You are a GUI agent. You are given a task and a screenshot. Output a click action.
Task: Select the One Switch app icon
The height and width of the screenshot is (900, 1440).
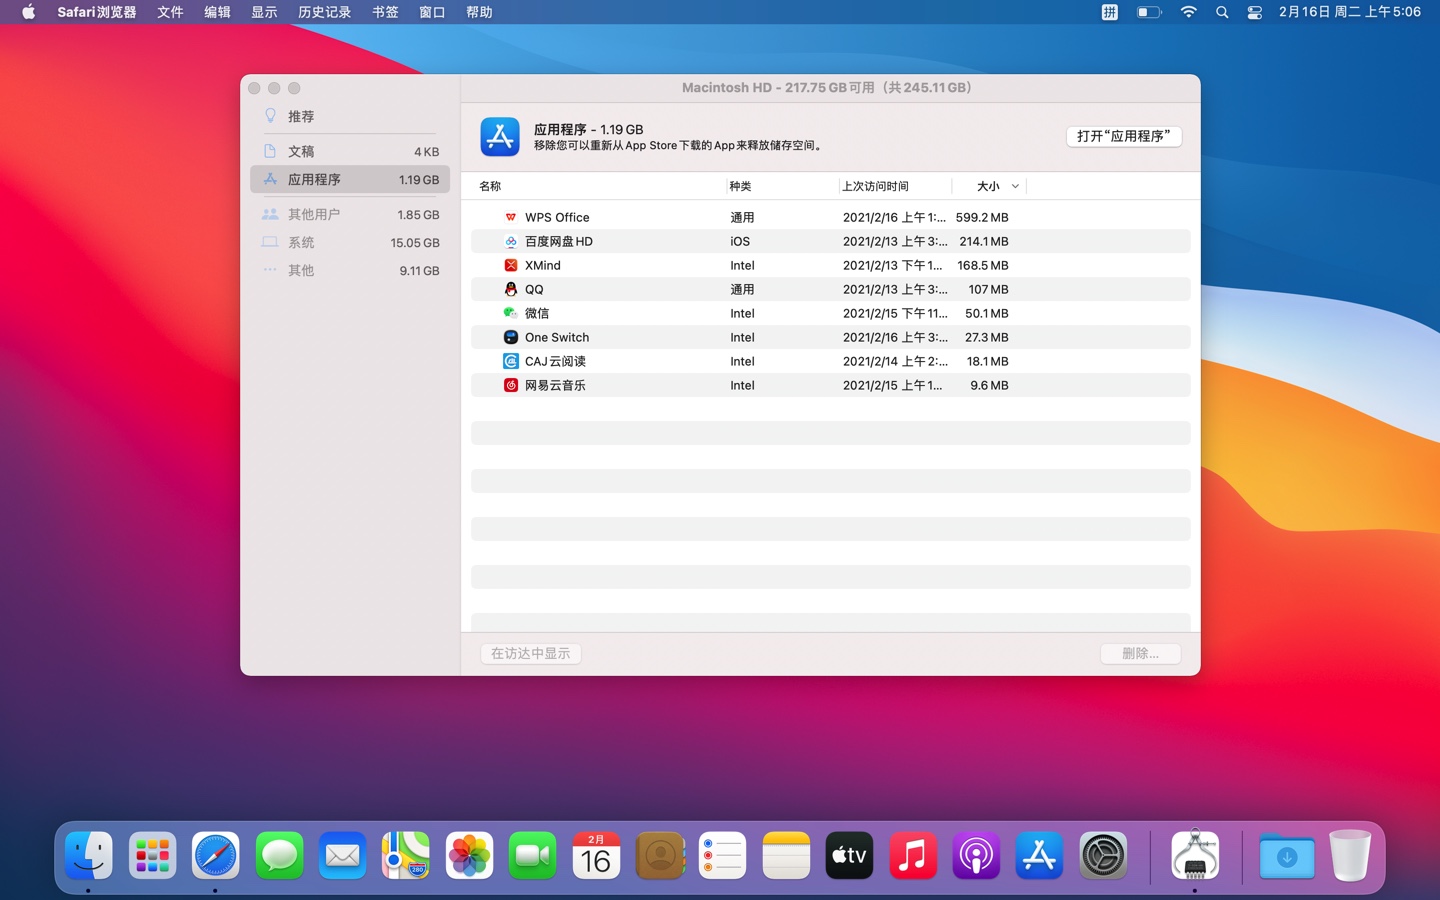(510, 337)
